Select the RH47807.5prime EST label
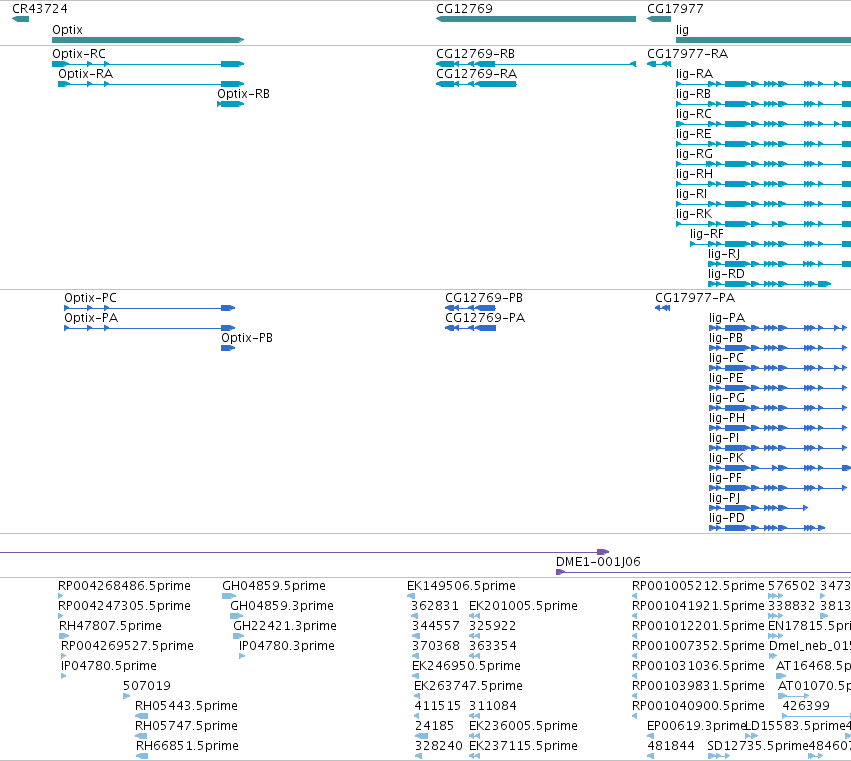This screenshot has width=851, height=761. 110,626
